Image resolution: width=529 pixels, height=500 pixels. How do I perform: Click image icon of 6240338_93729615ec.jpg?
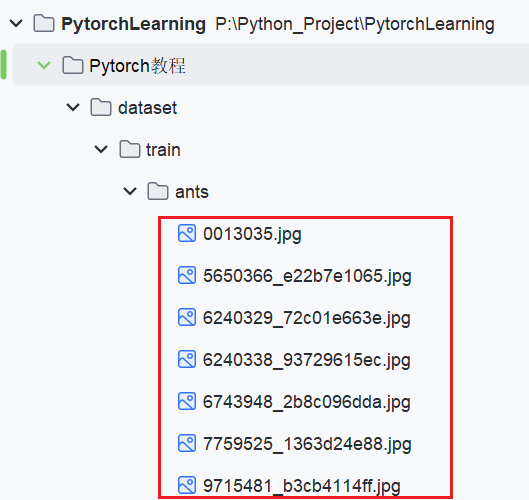(x=187, y=359)
